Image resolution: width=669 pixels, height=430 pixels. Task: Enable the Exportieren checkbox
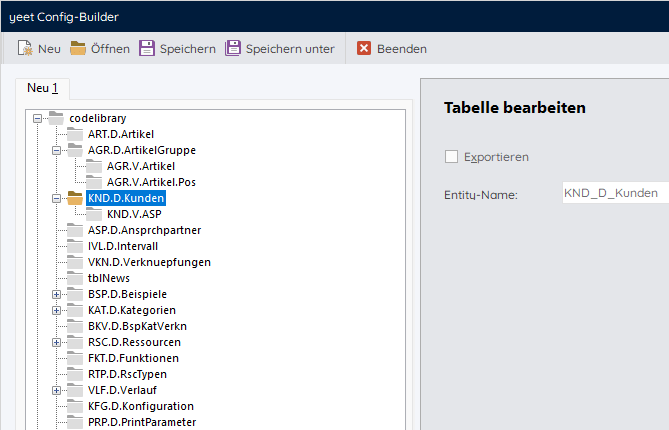point(451,157)
